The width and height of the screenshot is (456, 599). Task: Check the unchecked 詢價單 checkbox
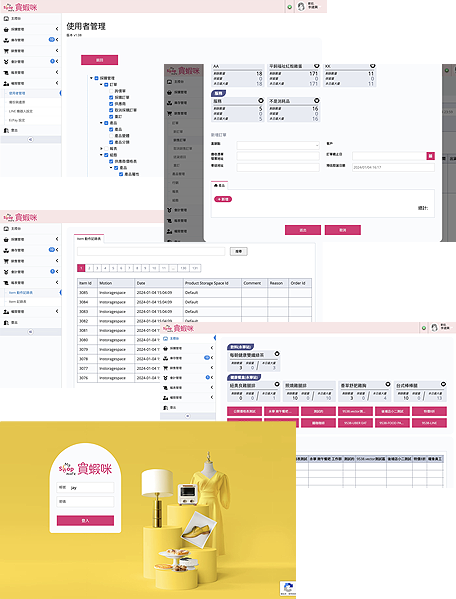pyautogui.click(x=111, y=91)
